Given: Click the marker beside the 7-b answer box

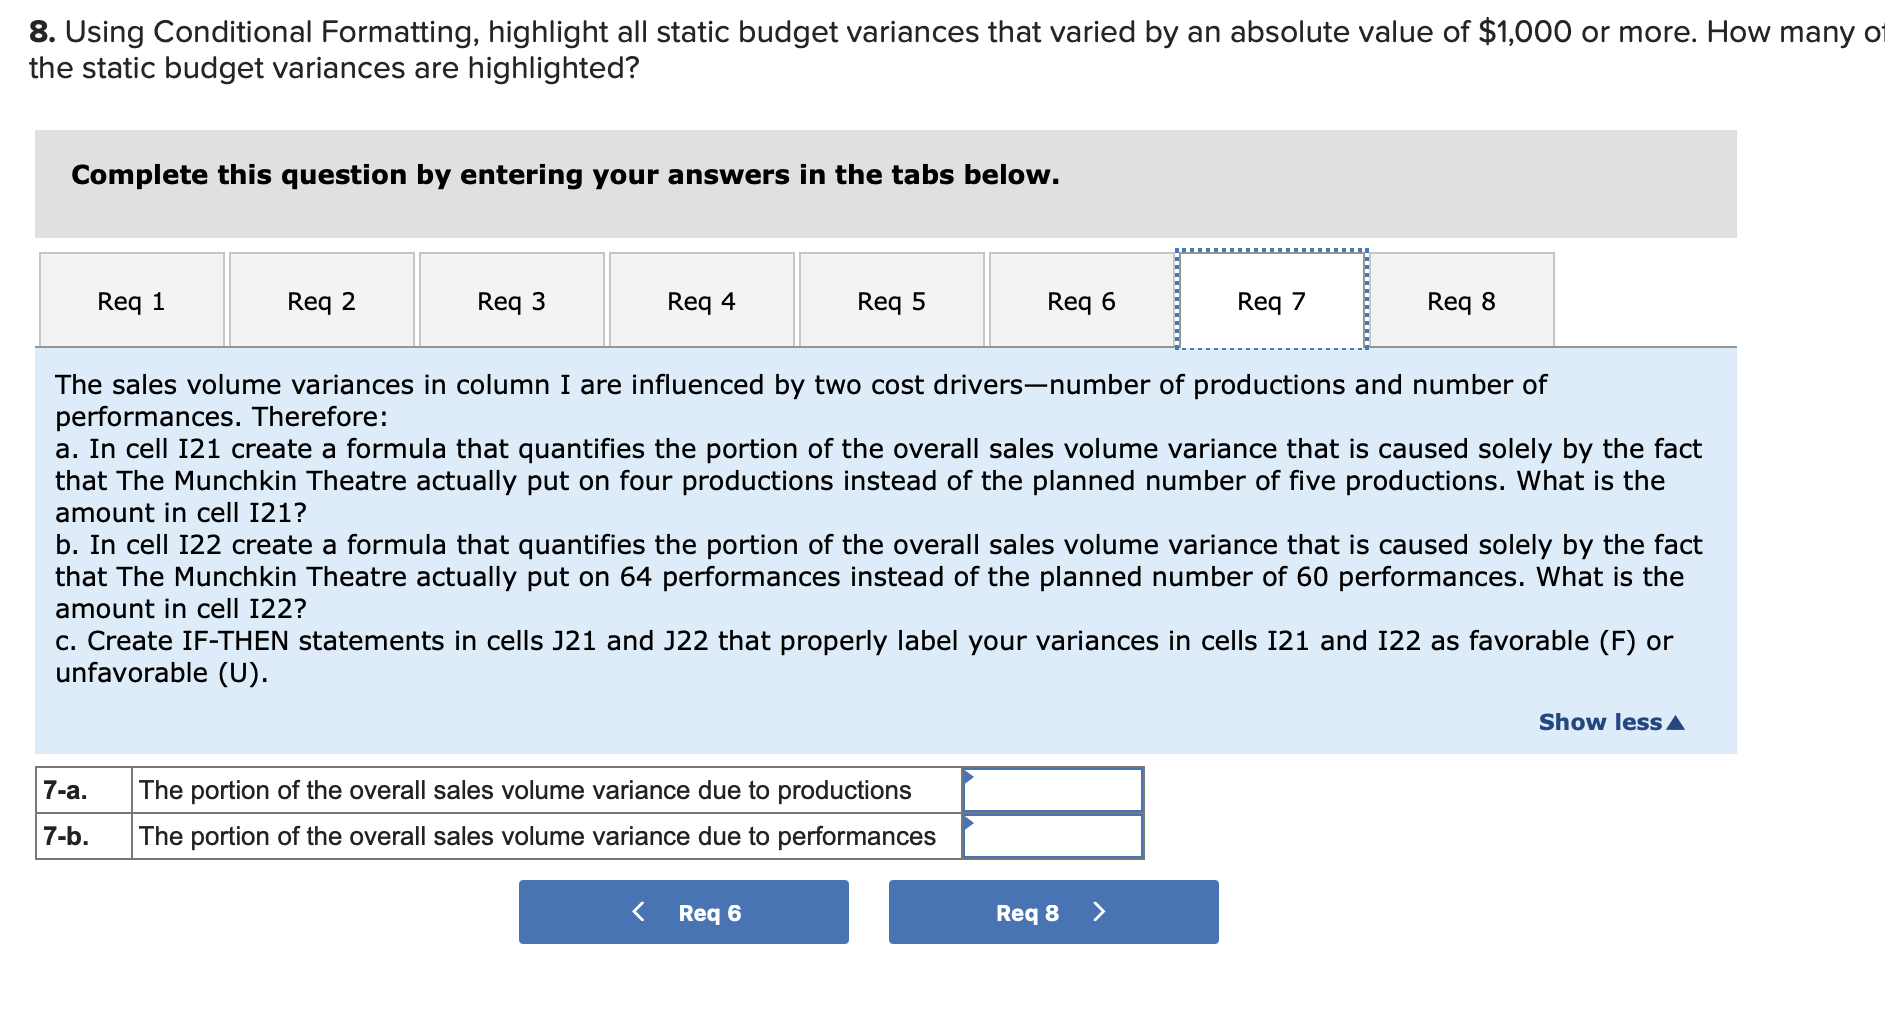Looking at the screenshot, I should 968,823.
